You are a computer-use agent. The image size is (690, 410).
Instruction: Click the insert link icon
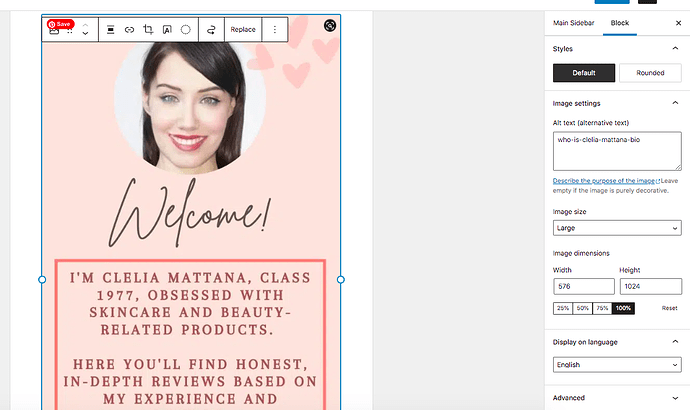point(129,30)
